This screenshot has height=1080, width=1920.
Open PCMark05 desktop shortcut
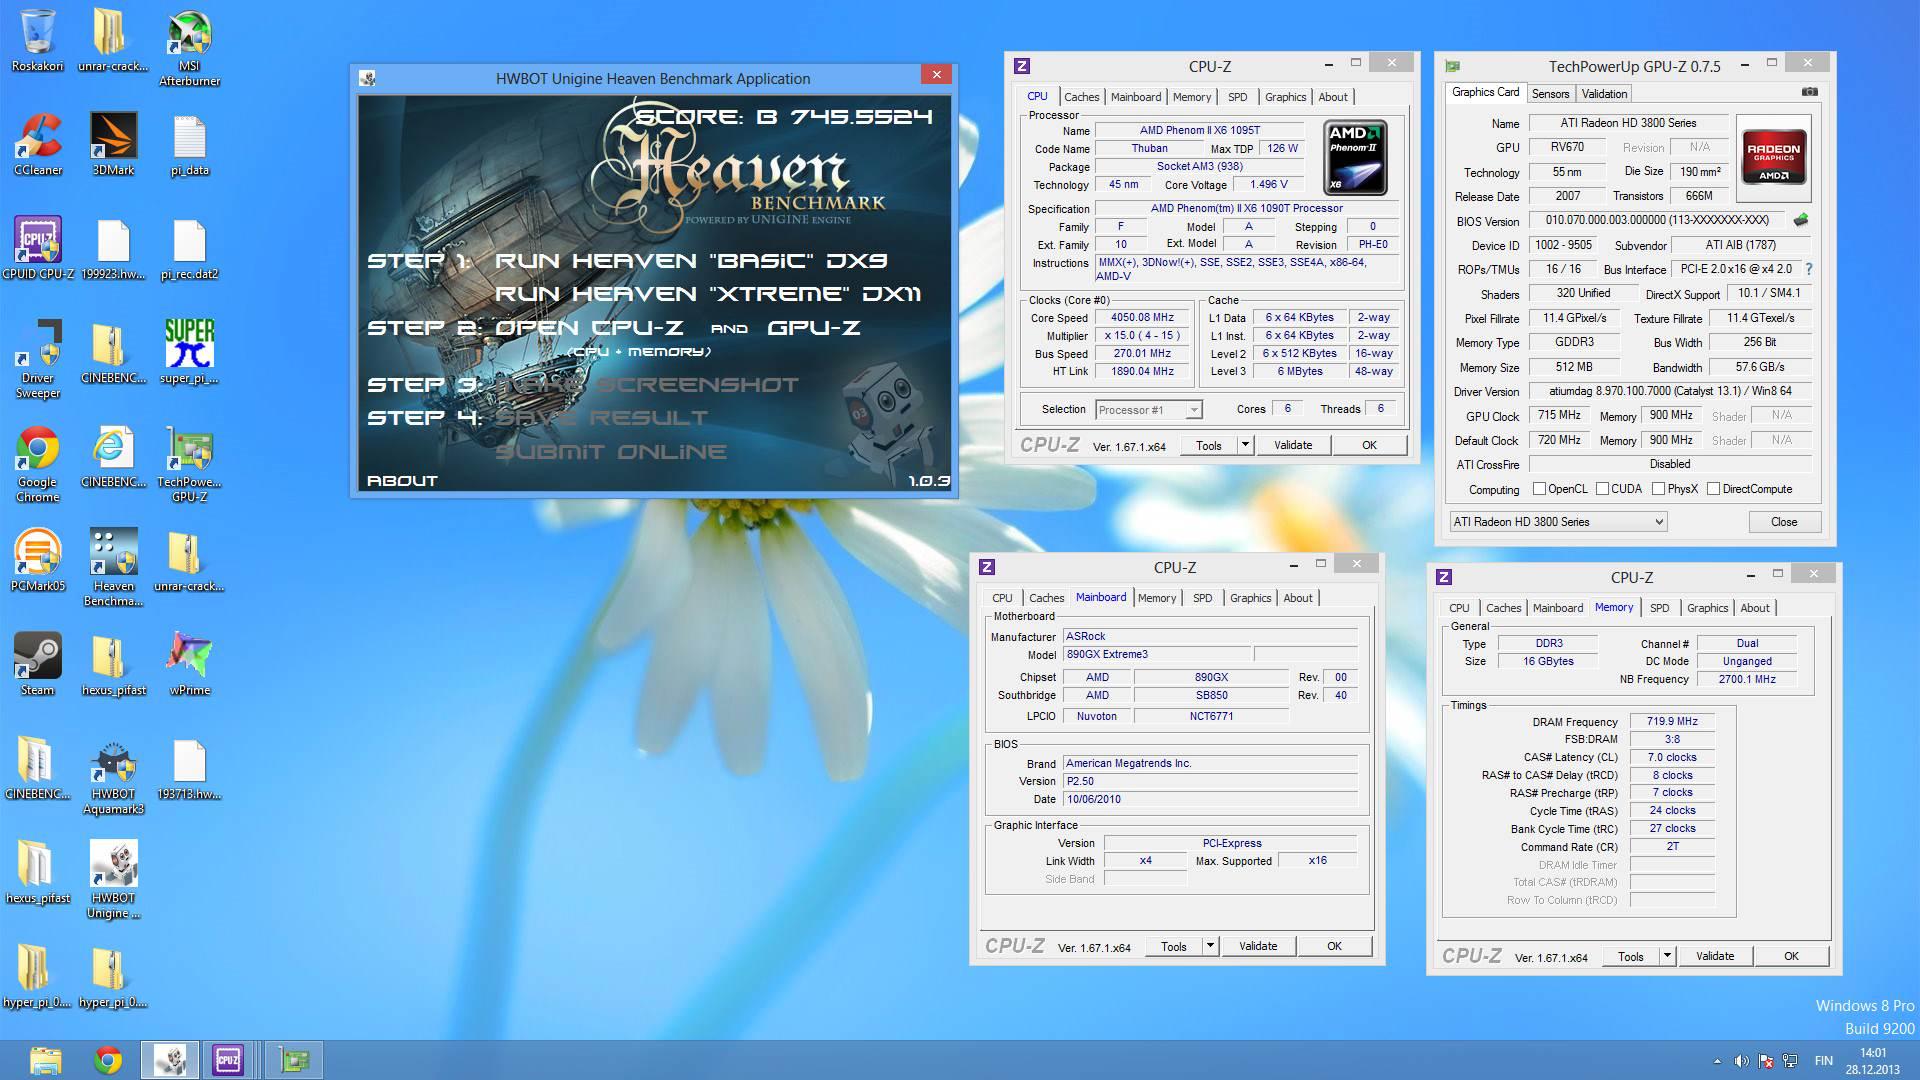[x=38, y=560]
